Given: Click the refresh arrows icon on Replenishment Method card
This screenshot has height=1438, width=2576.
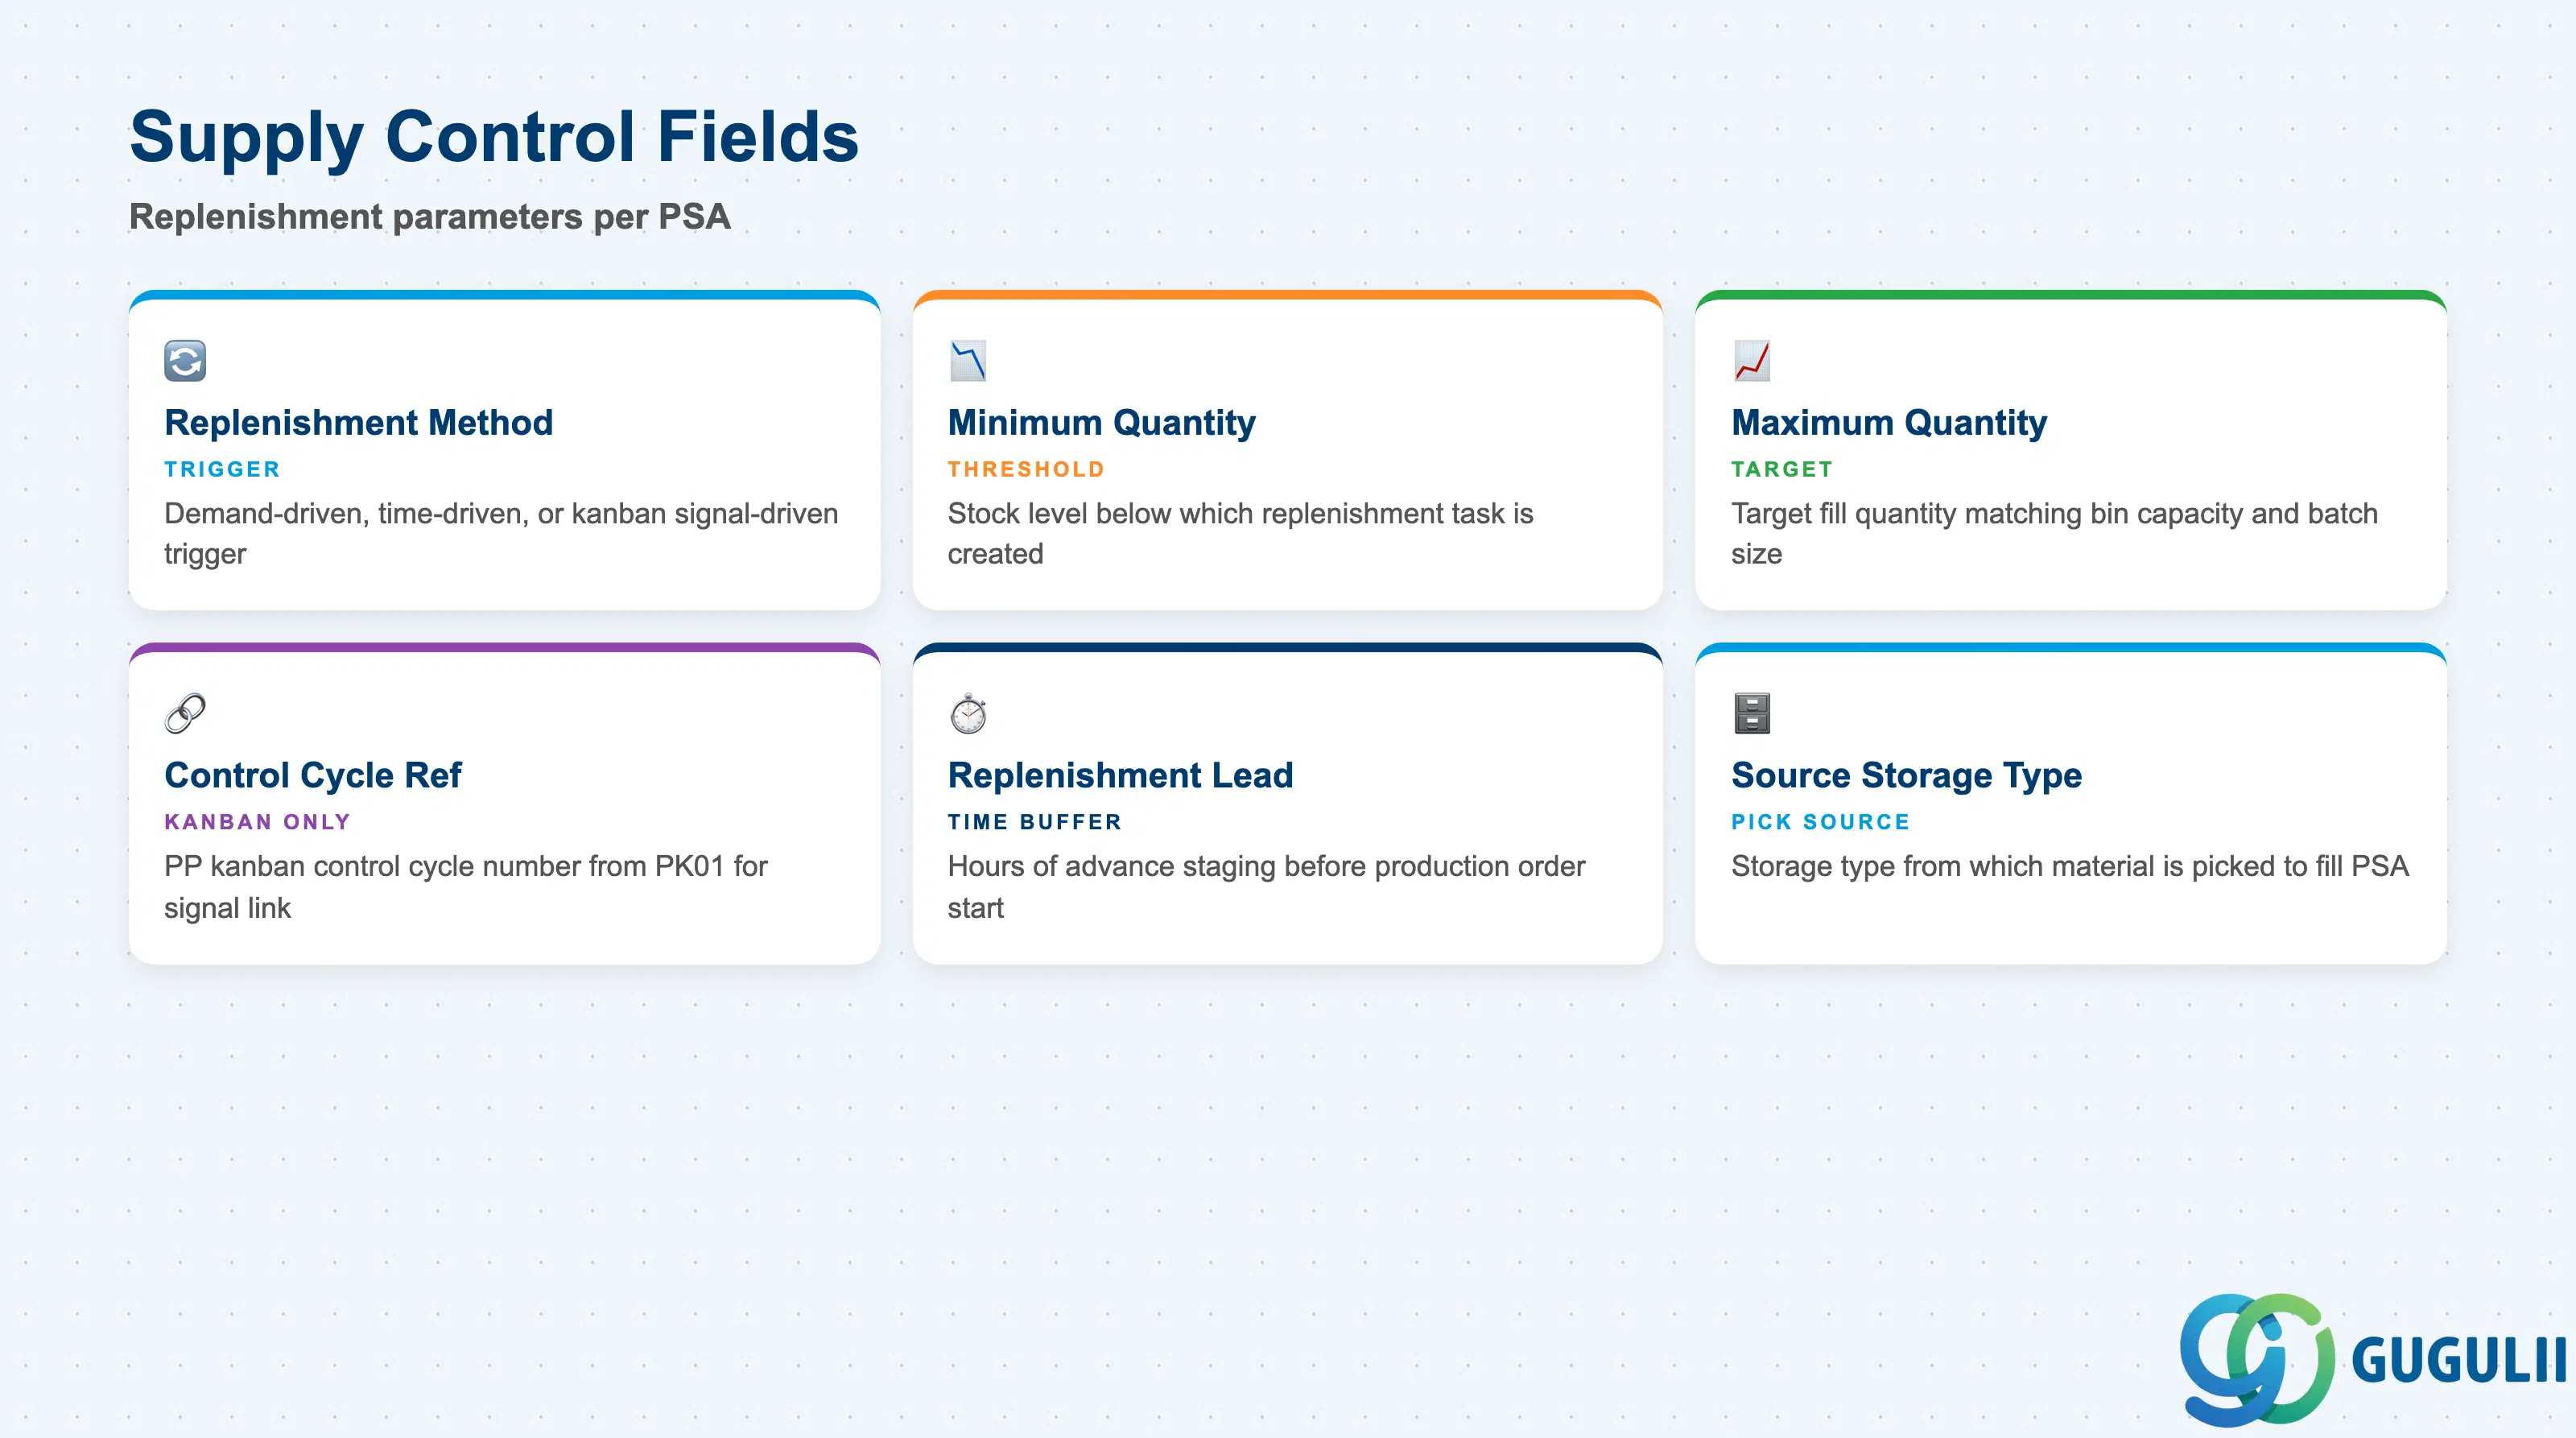Looking at the screenshot, I should pos(185,361).
